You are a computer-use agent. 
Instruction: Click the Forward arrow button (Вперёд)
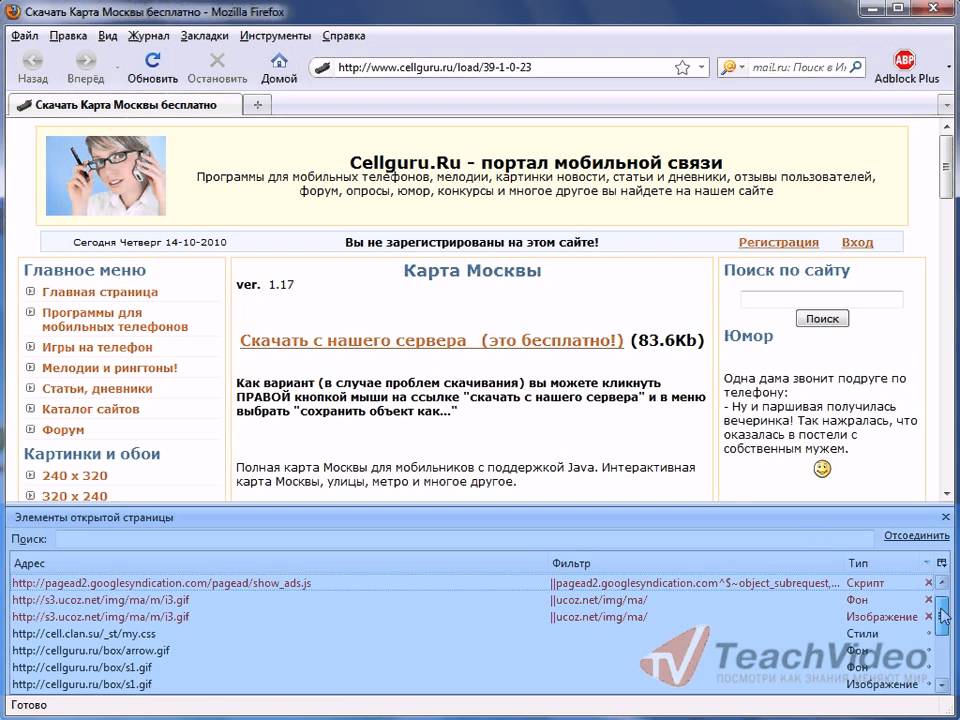click(x=86, y=67)
